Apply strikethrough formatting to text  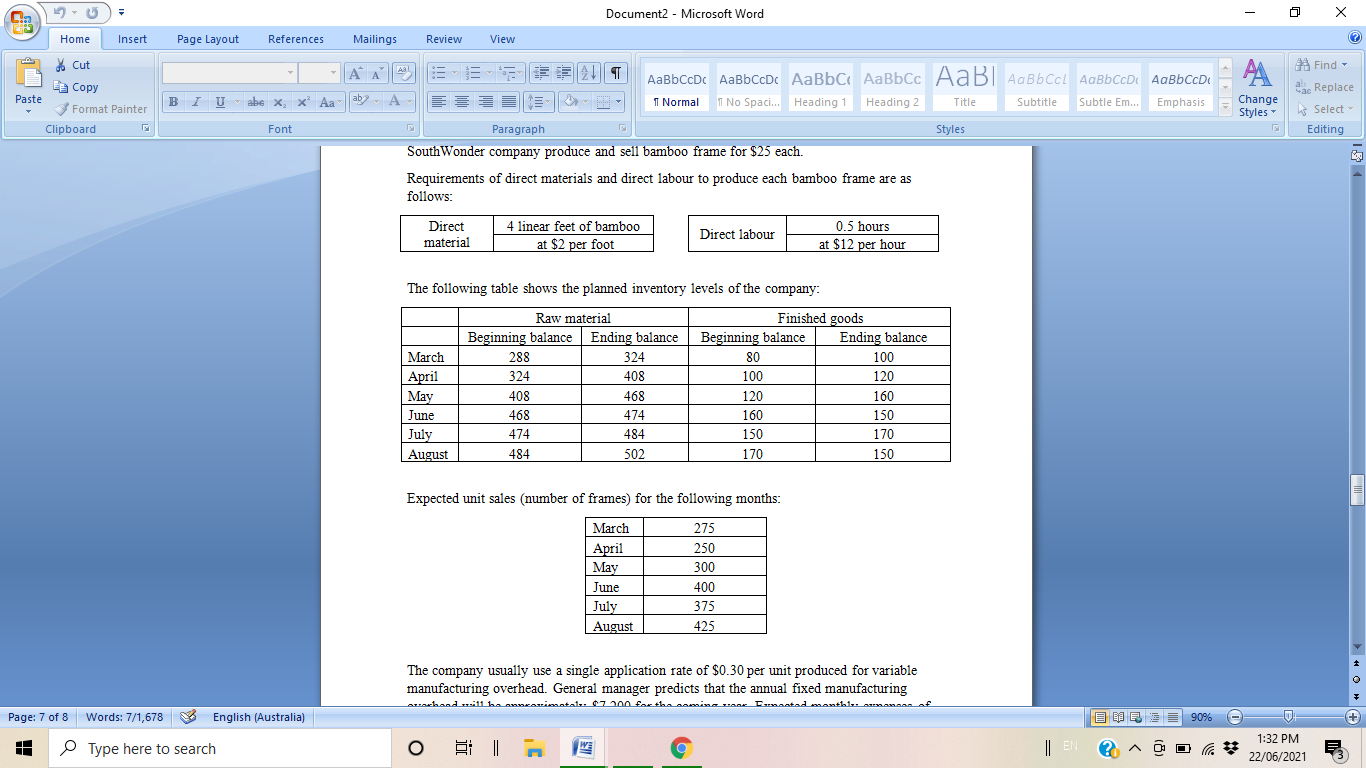pyautogui.click(x=255, y=102)
